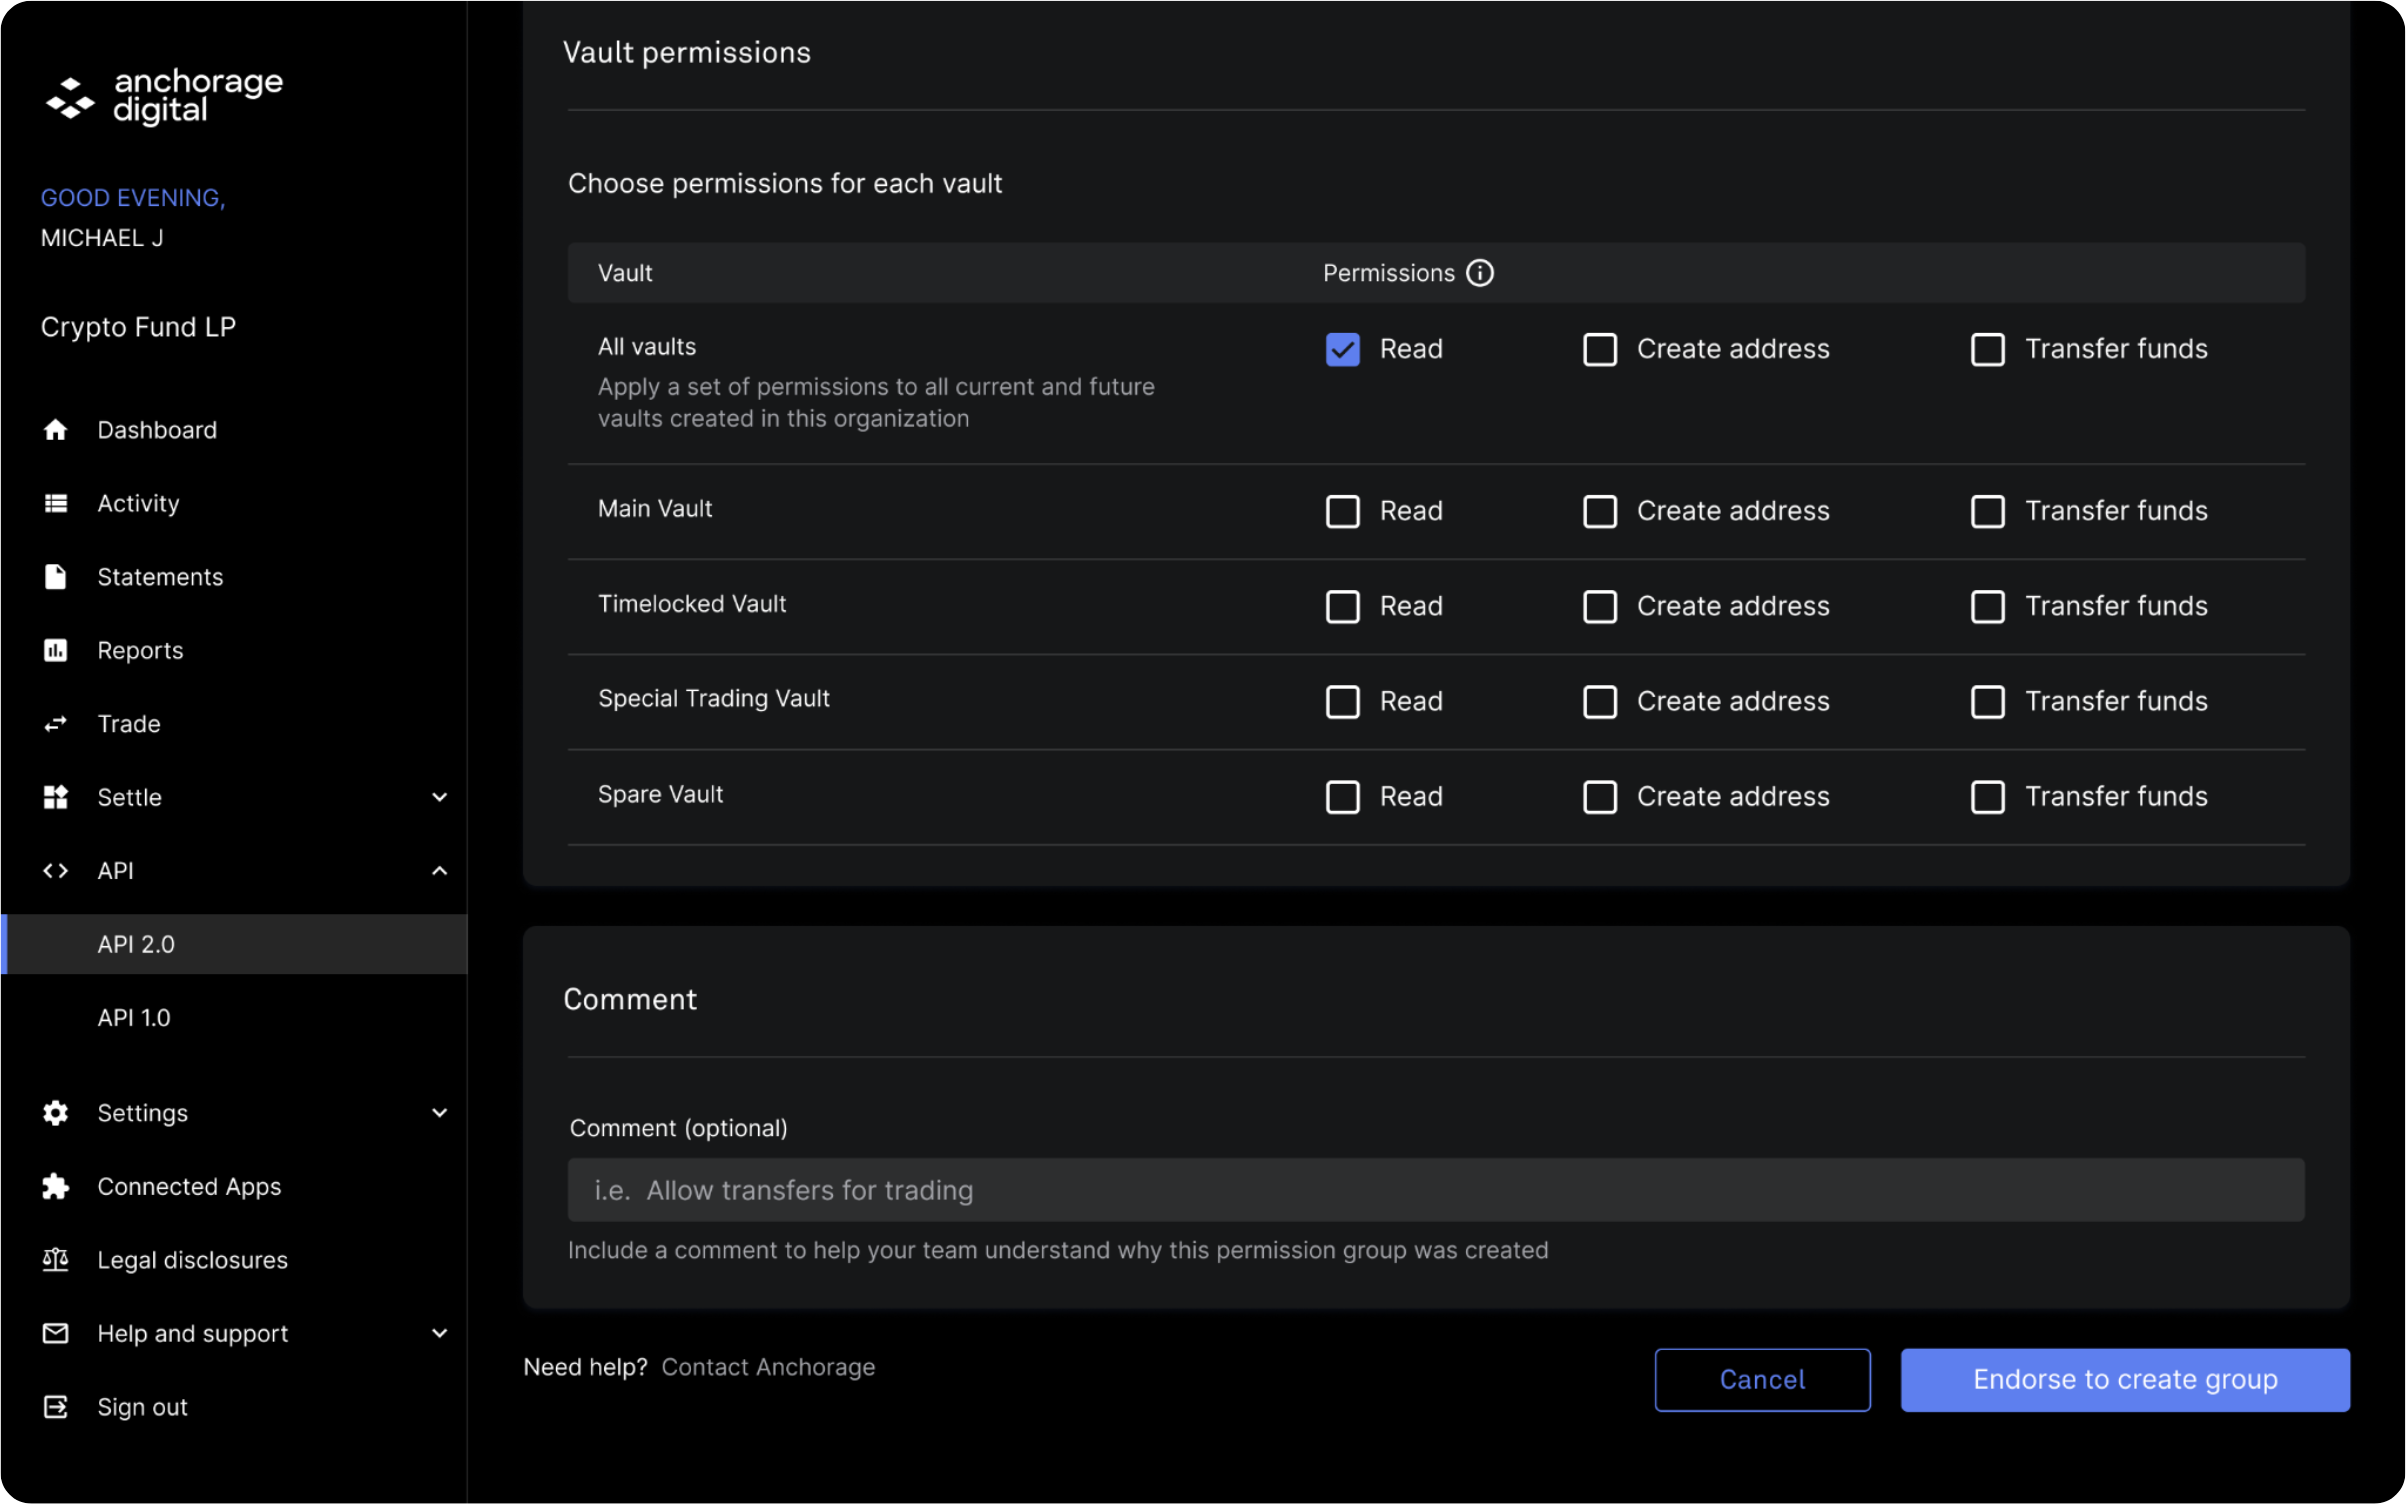The image size is (2408, 1506).
Task: Open the Contact Anchorage link
Action: click(769, 1367)
